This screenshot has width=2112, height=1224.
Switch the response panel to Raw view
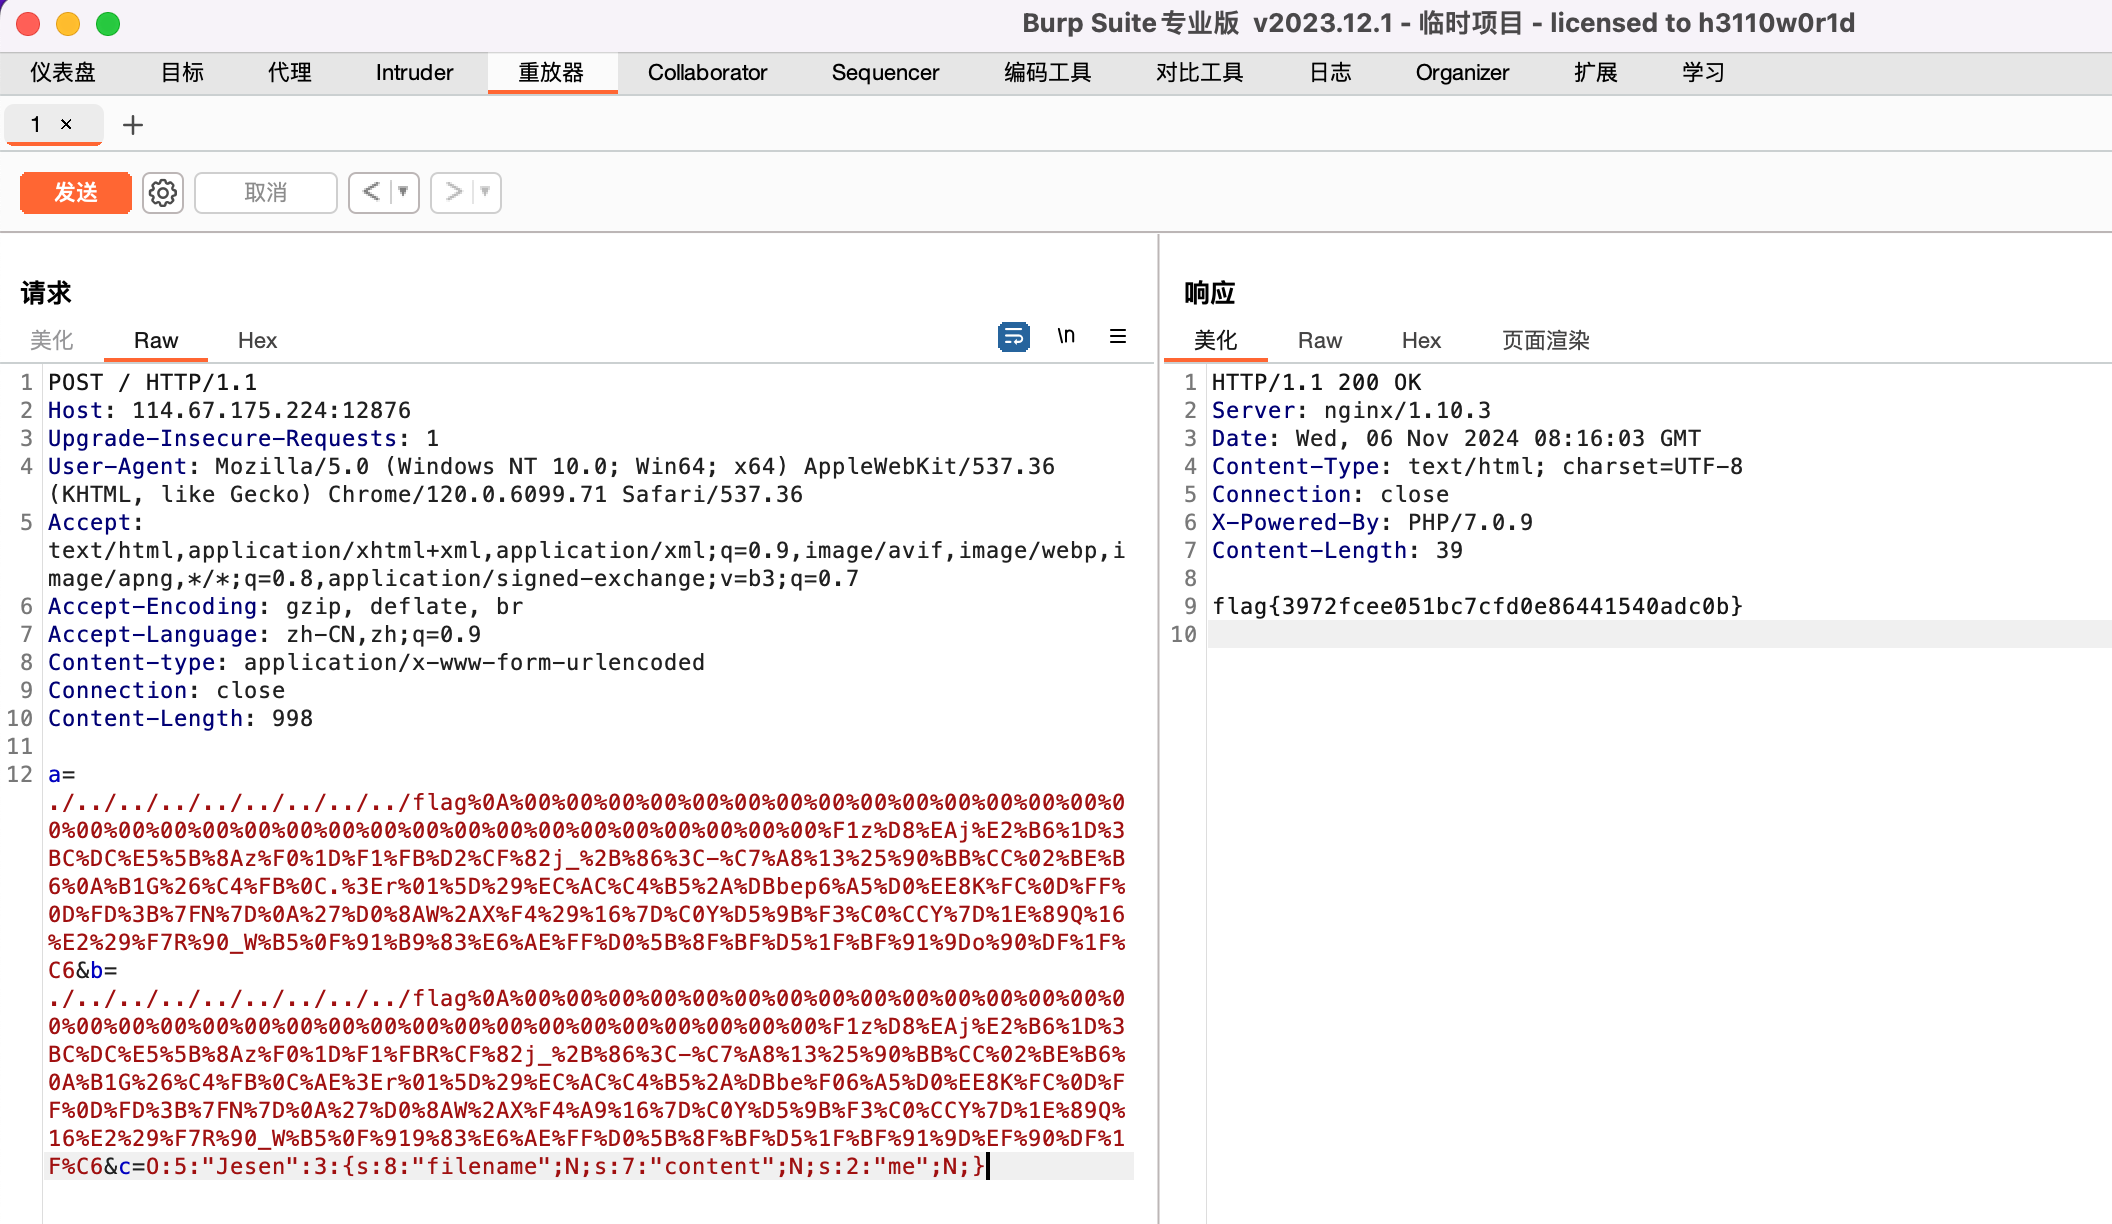point(1319,340)
